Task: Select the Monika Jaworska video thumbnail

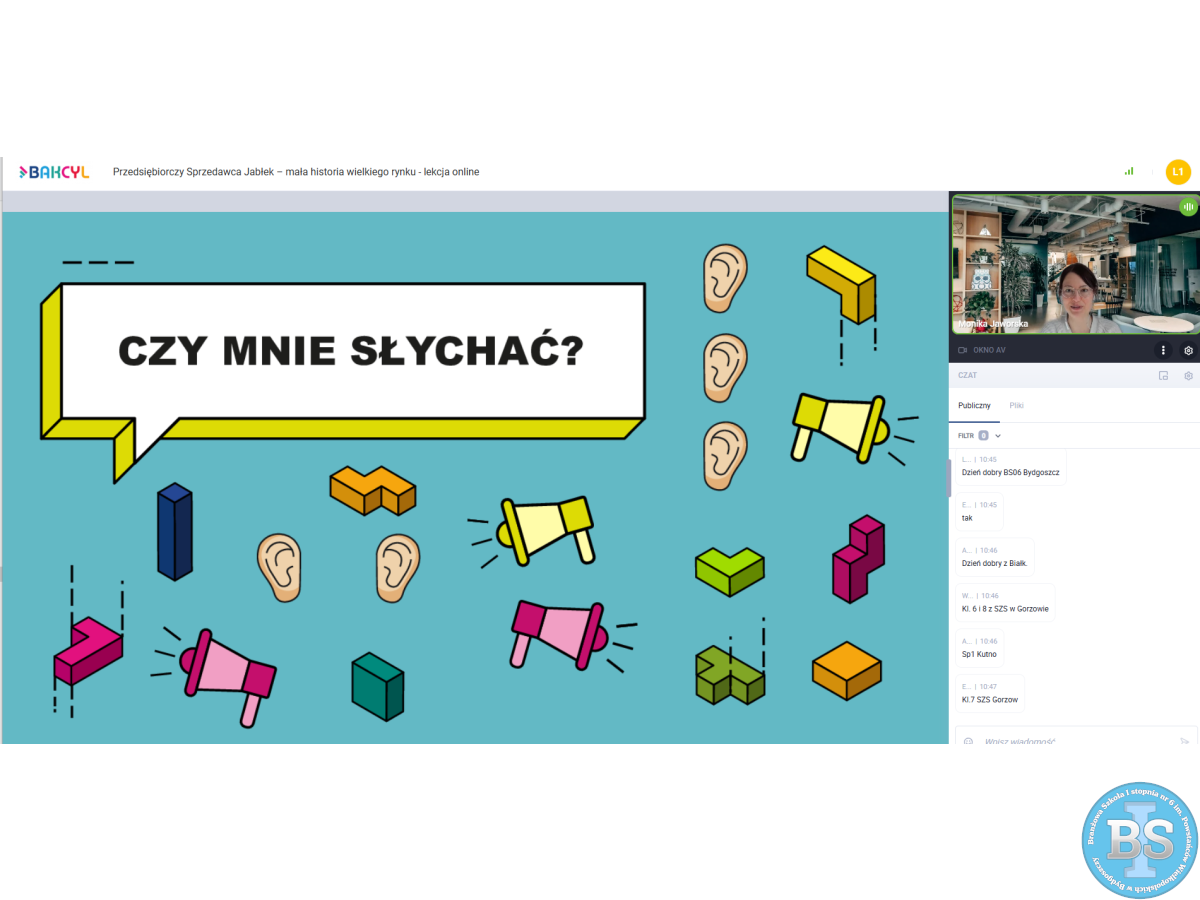Action: (1074, 264)
